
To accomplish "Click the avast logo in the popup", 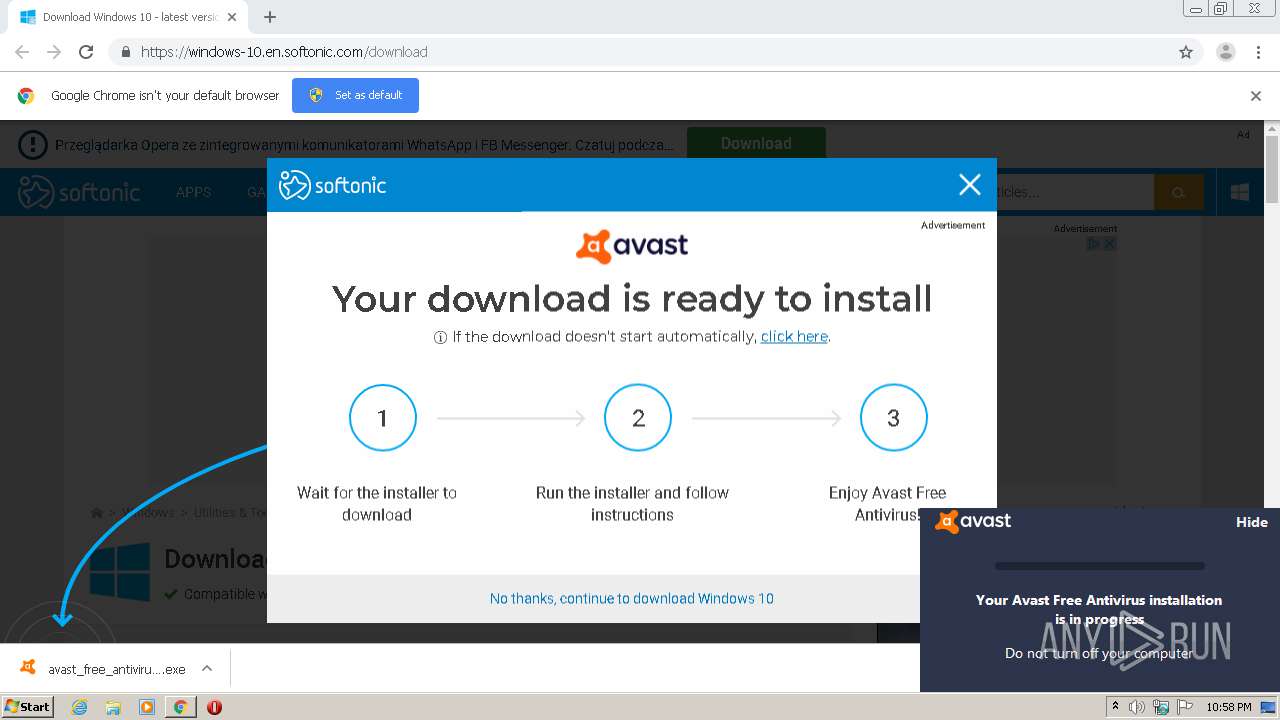I will coord(632,245).
